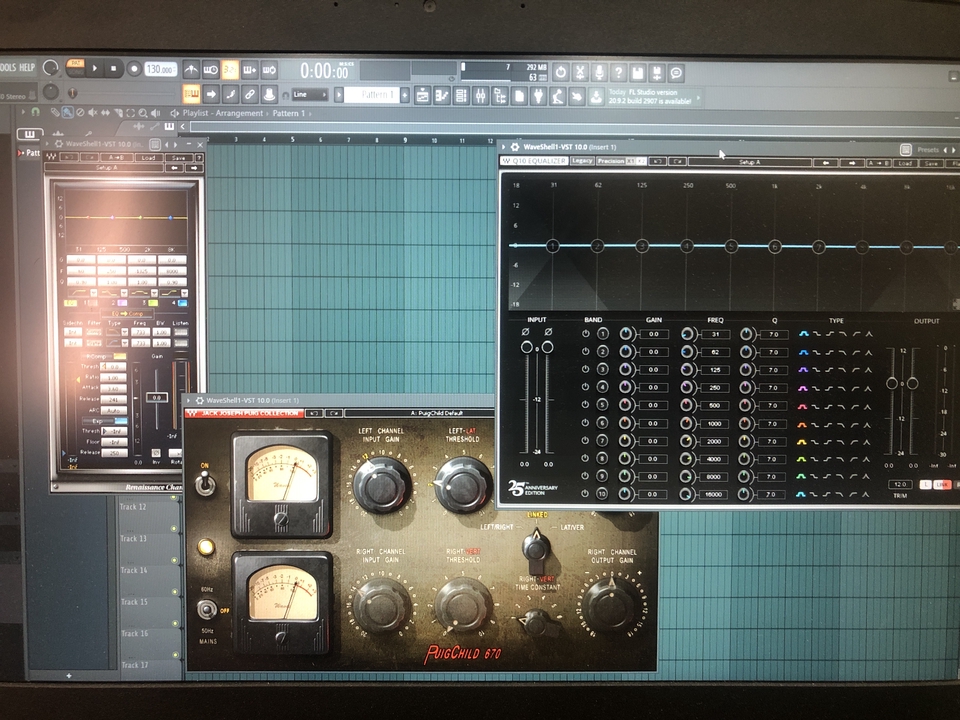This screenshot has width=960, height=720.
Task: Select the playlist zoom tool icon
Action: pos(142,113)
